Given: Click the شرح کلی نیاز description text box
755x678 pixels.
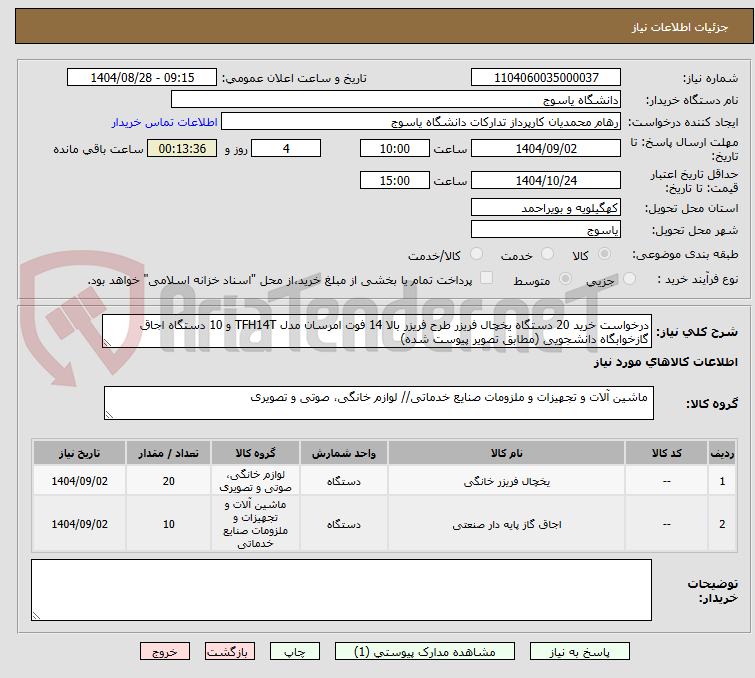Looking at the screenshot, I should click(377, 331).
